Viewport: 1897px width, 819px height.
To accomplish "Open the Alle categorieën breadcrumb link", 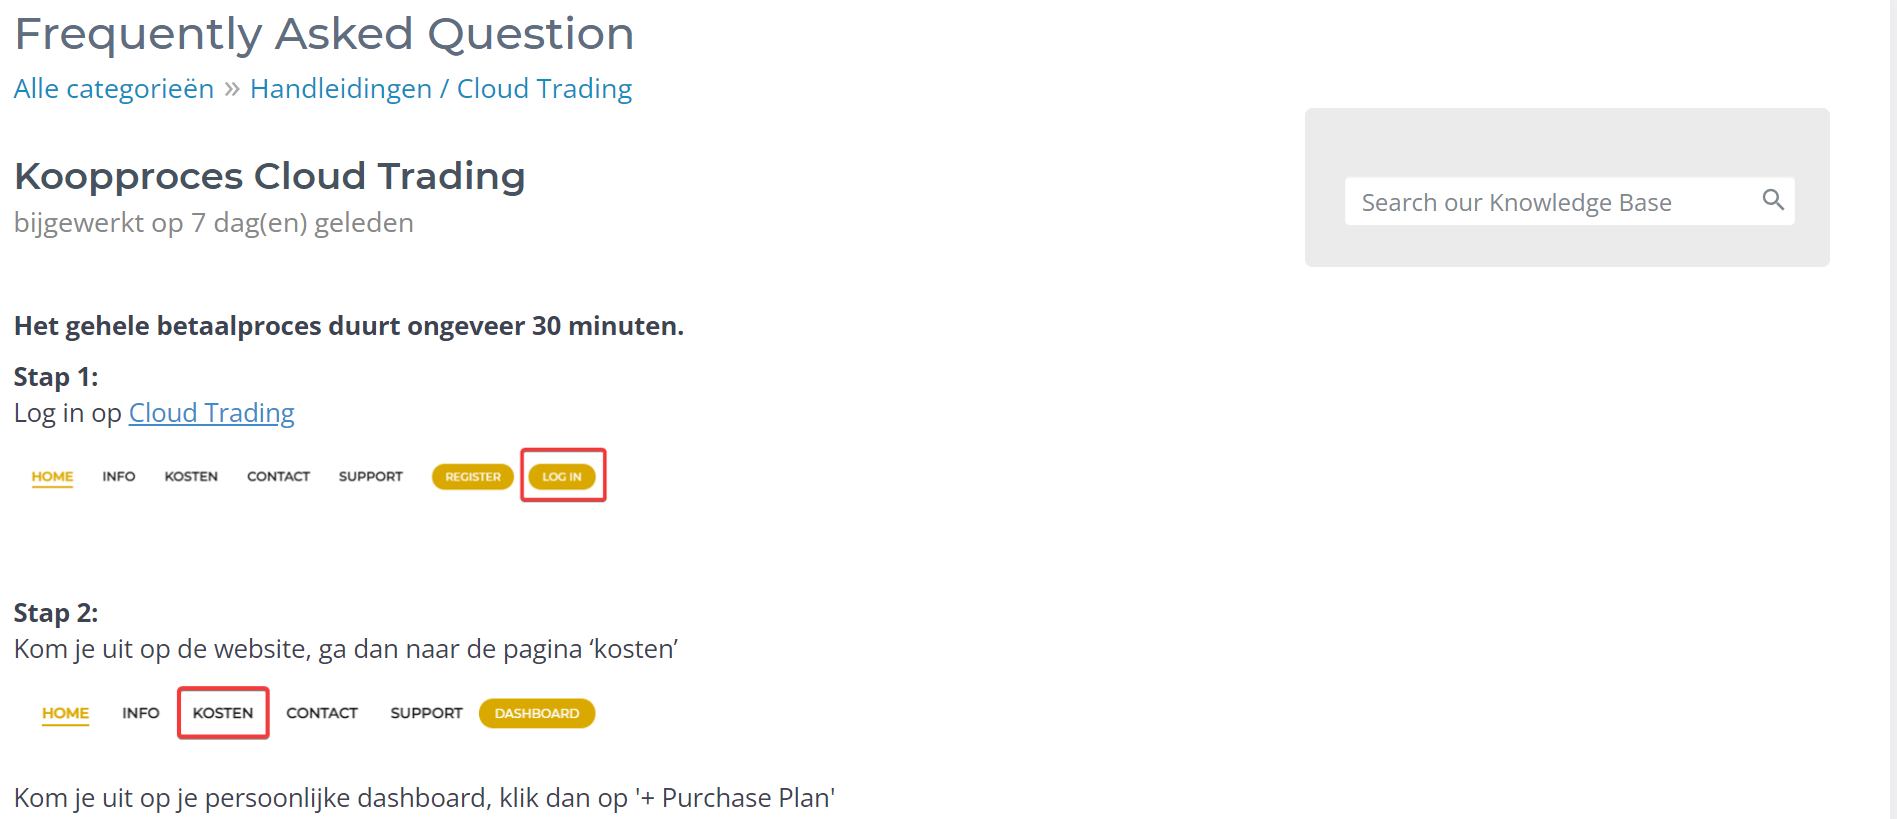I will coord(114,89).
